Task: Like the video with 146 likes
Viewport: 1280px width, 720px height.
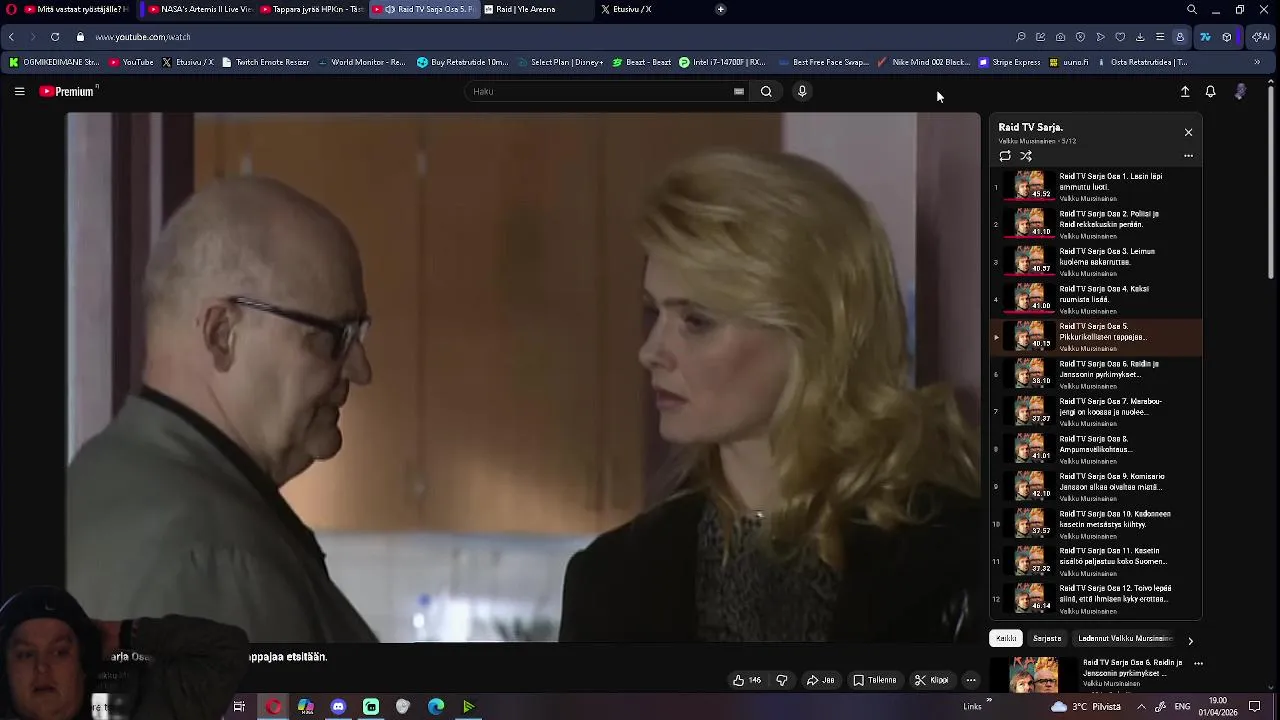Action: coord(747,680)
